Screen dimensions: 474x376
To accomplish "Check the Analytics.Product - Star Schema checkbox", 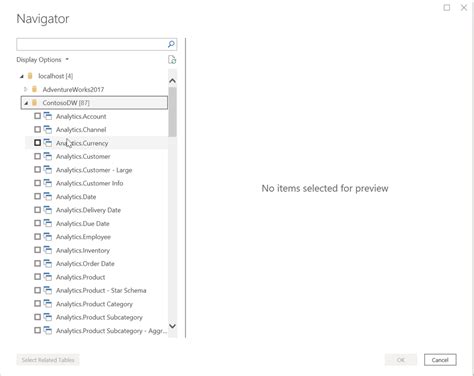I will pyautogui.click(x=37, y=290).
